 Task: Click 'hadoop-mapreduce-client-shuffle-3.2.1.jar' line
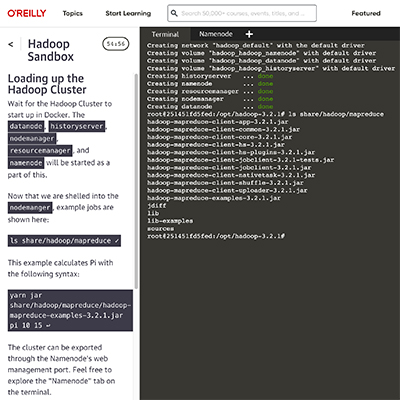click(x=225, y=183)
